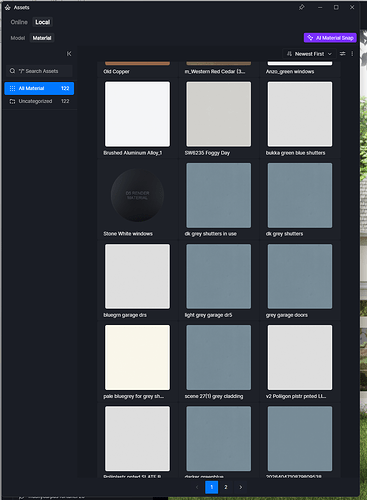367x500 pixels.
Task: Switch to the Local tab
Action: click(43, 22)
